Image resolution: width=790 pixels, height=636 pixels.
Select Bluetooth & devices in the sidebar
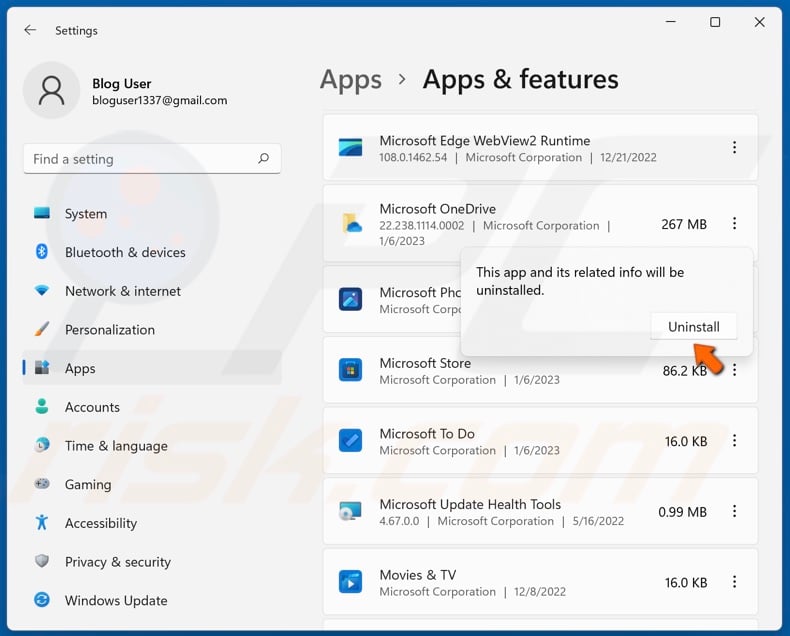124,253
